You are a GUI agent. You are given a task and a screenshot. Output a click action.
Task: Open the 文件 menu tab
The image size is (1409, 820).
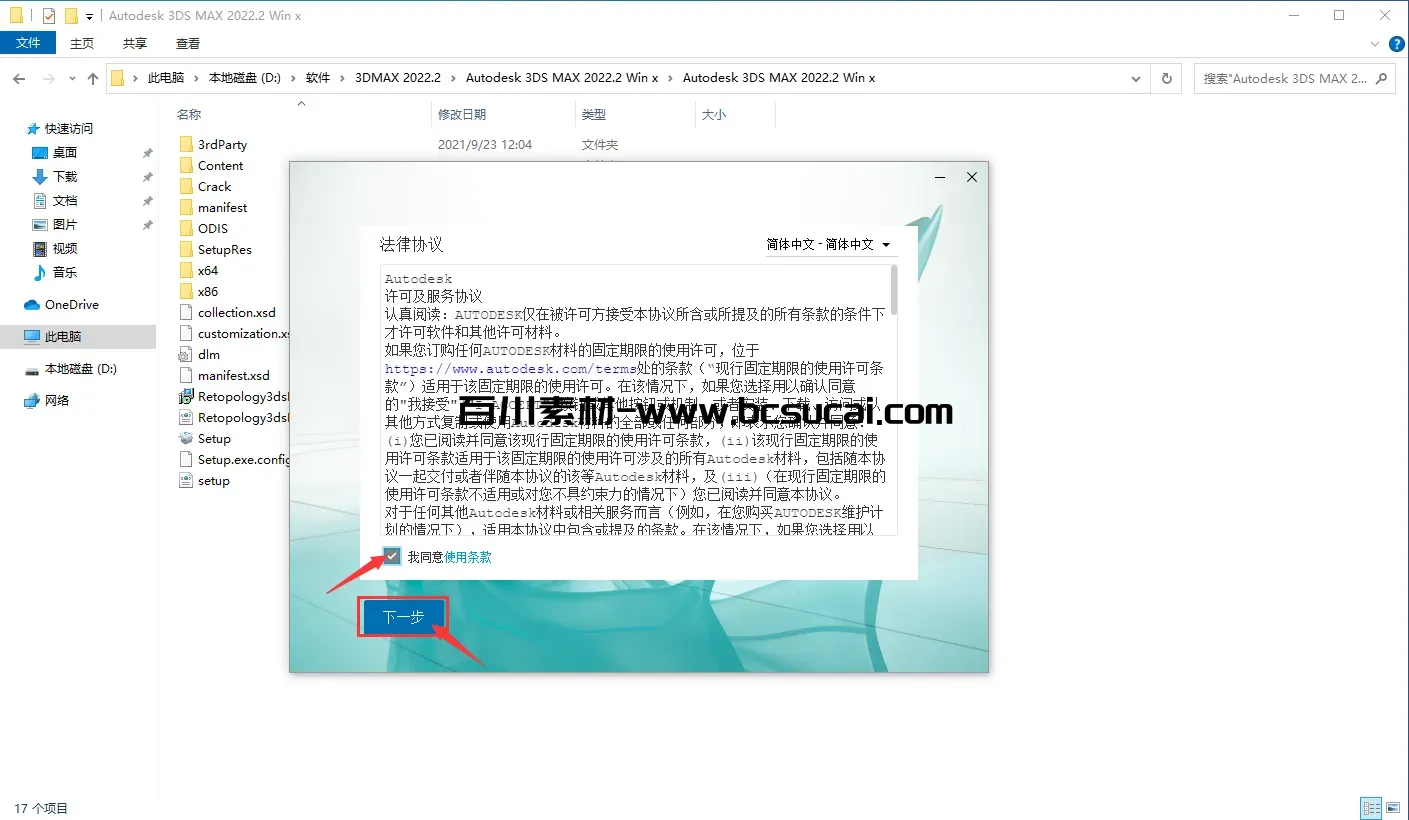[28, 43]
